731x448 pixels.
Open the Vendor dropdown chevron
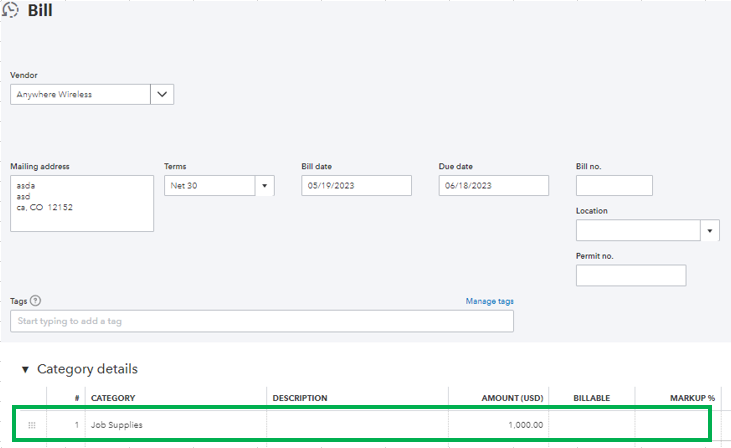162,94
